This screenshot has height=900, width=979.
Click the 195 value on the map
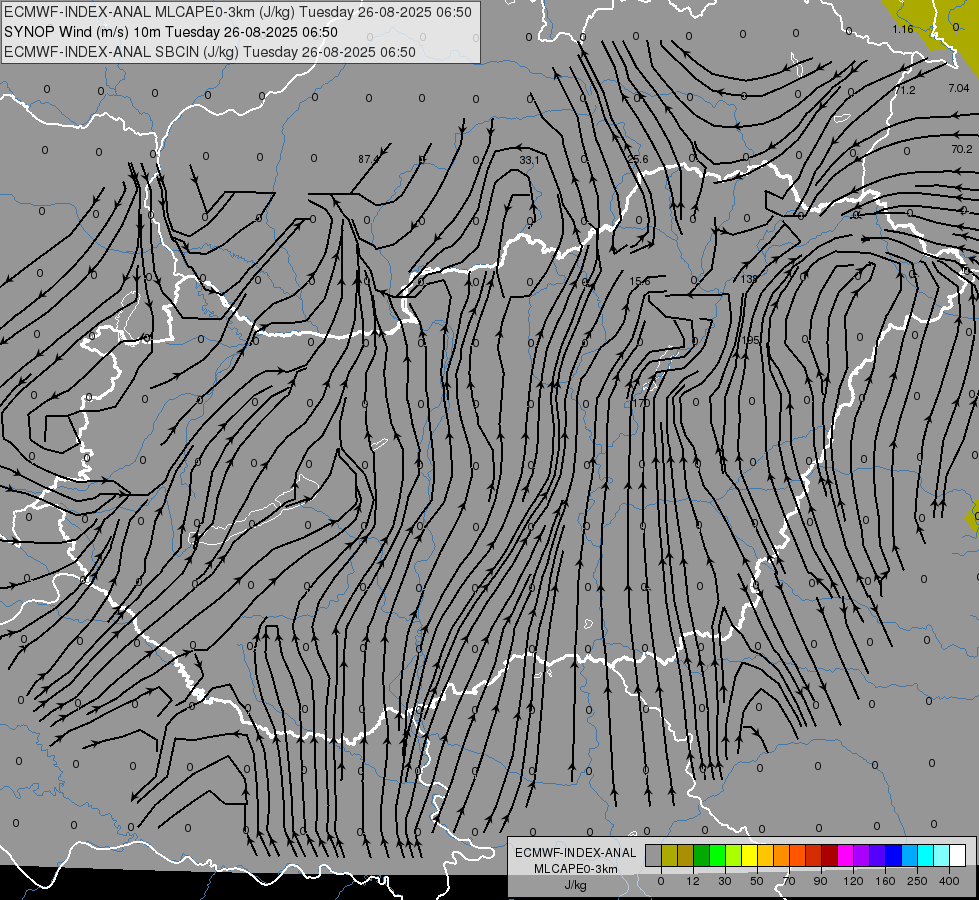tap(750, 340)
